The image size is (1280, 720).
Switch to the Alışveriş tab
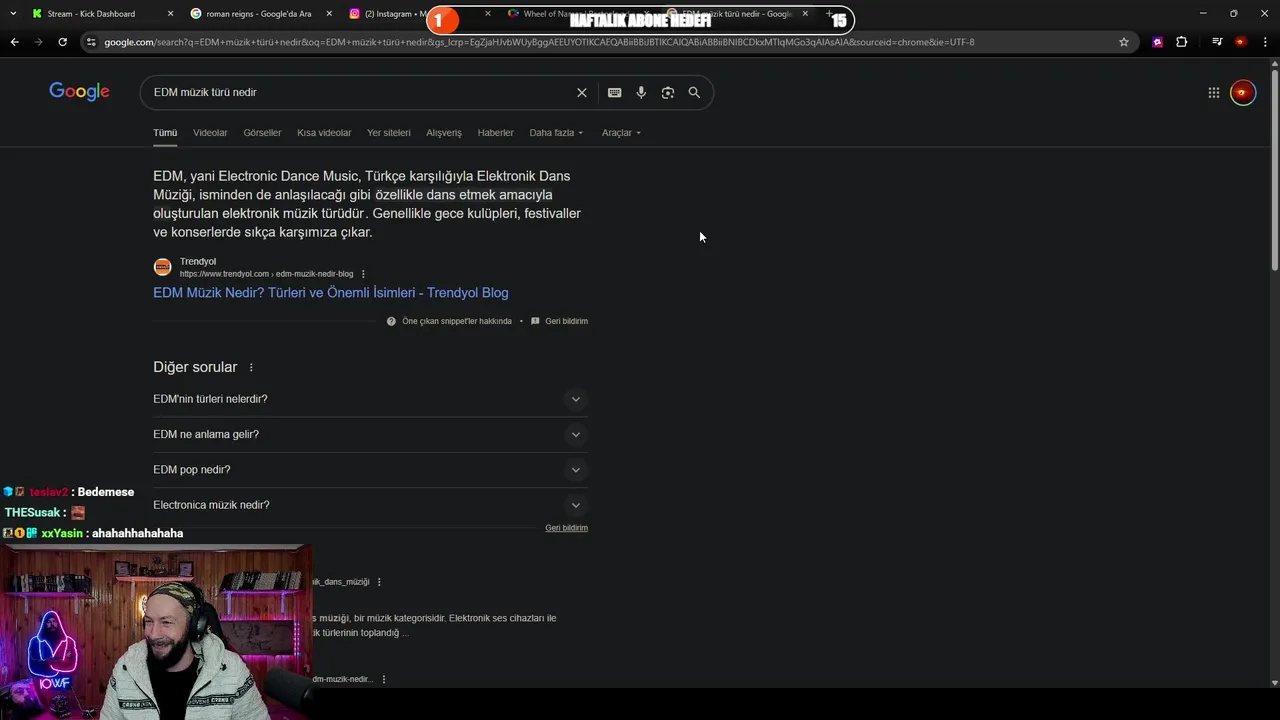(444, 133)
